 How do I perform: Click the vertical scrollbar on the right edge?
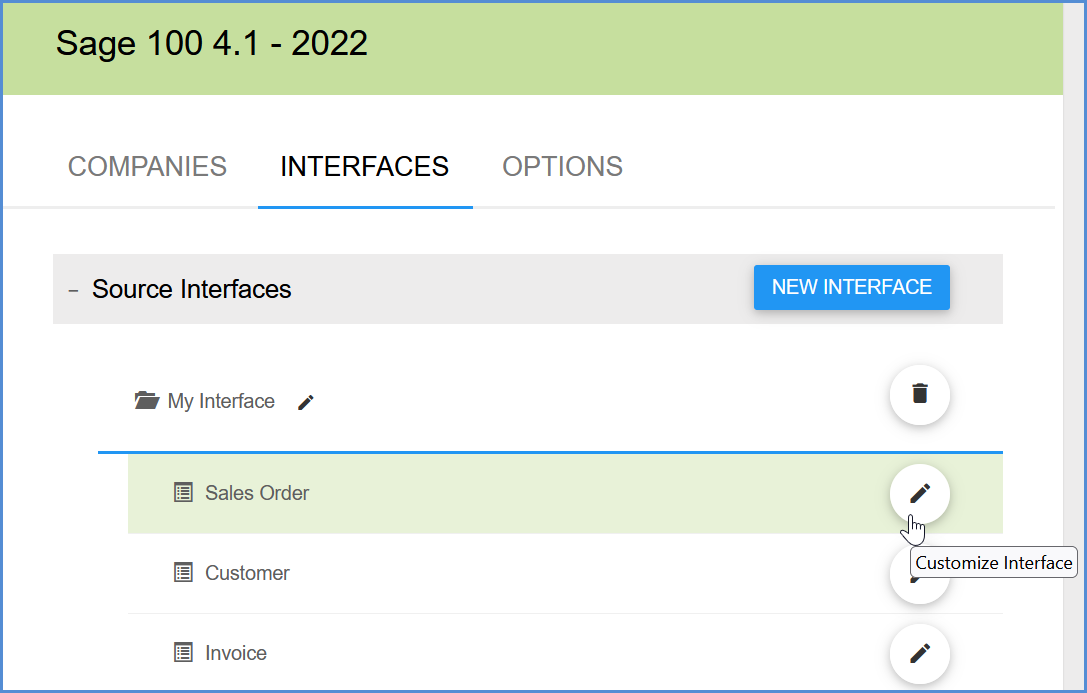(x=1073, y=350)
